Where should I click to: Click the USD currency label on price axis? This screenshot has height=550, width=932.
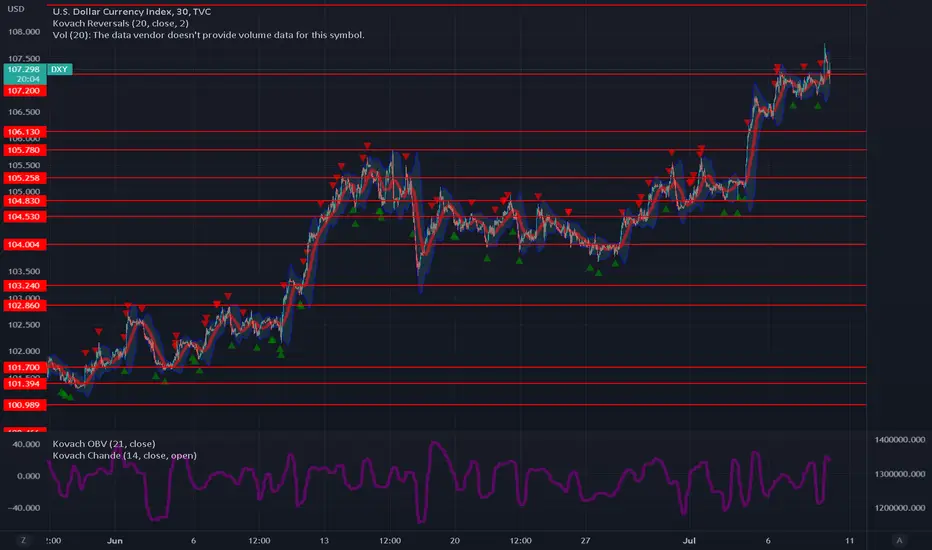pos(16,9)
